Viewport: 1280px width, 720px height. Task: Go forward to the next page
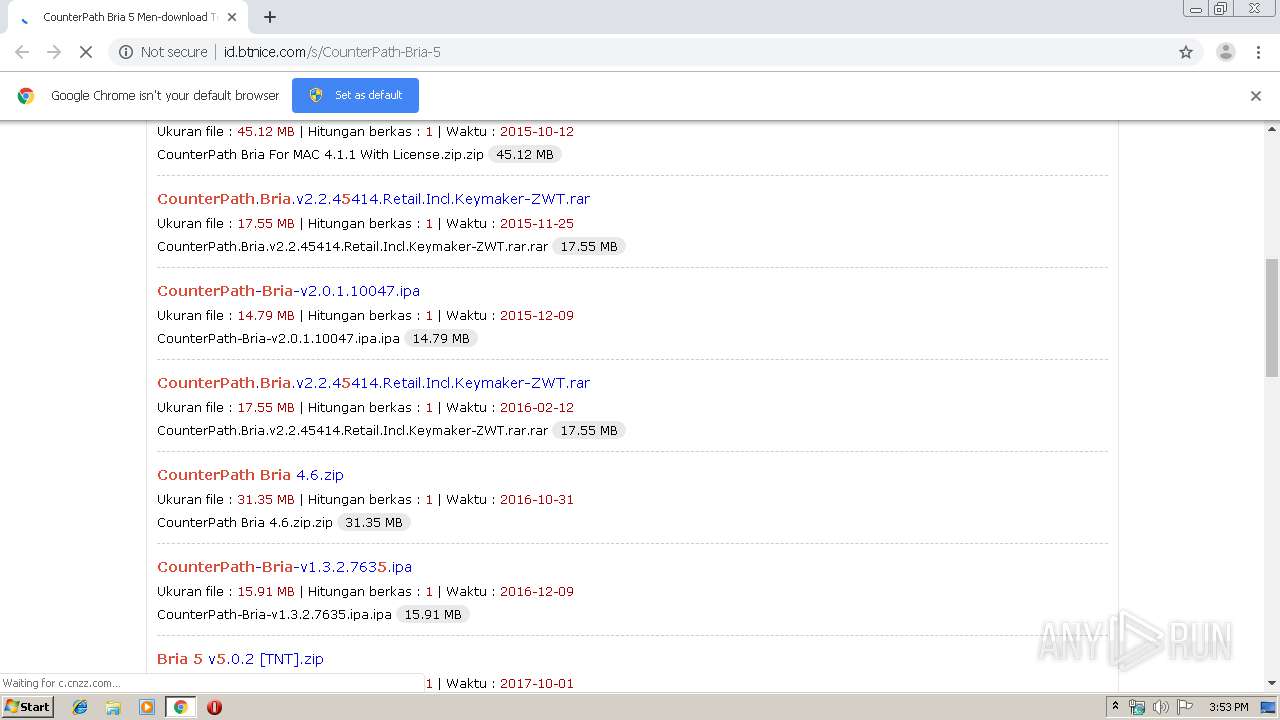click(x=54, y=52)
